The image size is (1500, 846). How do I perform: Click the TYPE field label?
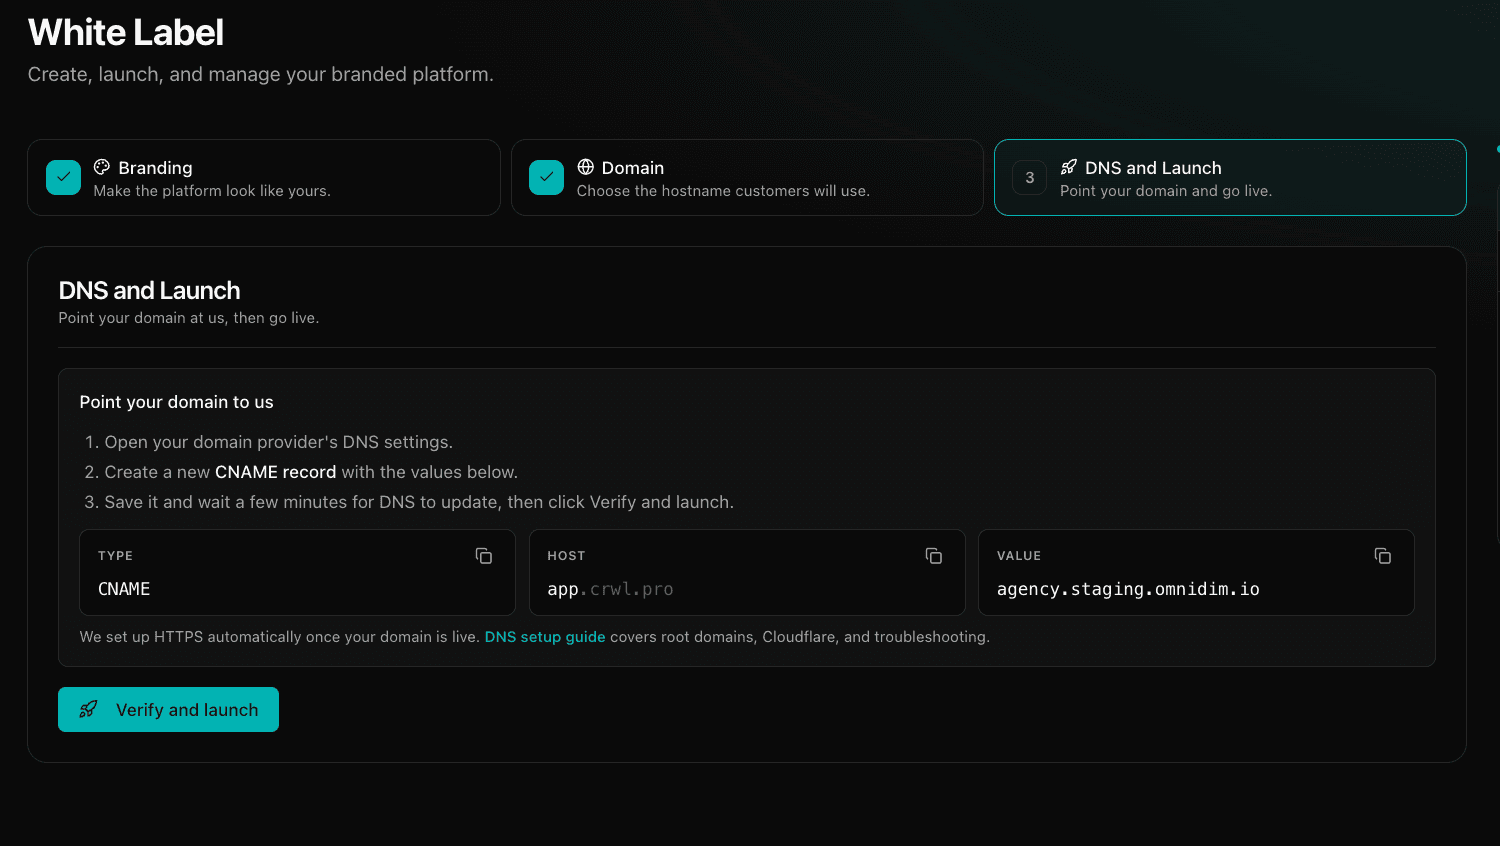[115, 556]
